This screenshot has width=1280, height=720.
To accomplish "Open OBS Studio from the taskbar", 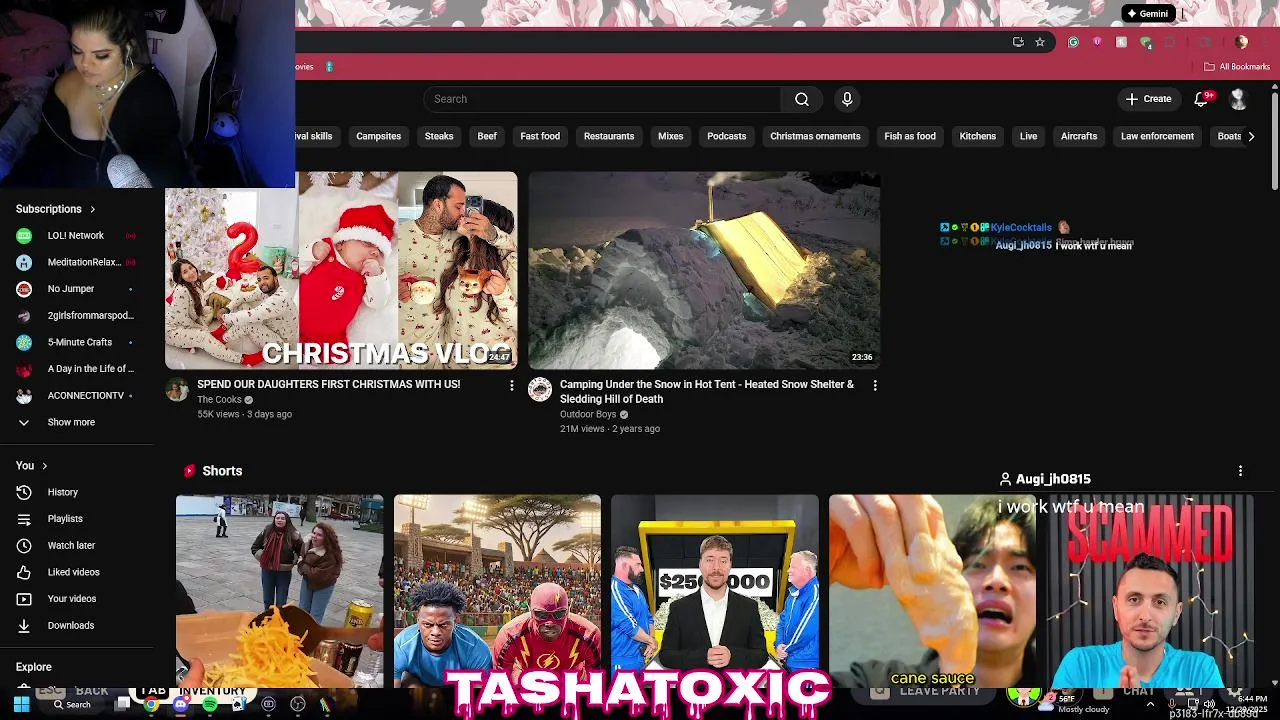I will 297,704.
